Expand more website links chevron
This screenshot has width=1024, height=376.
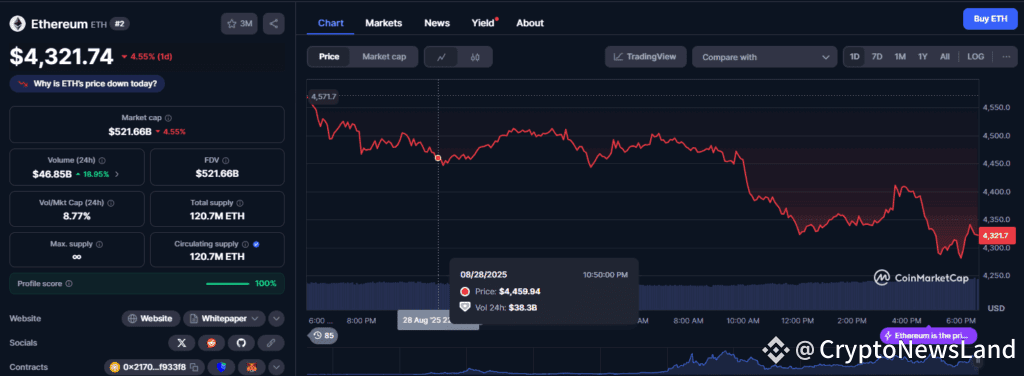[276, 319]
